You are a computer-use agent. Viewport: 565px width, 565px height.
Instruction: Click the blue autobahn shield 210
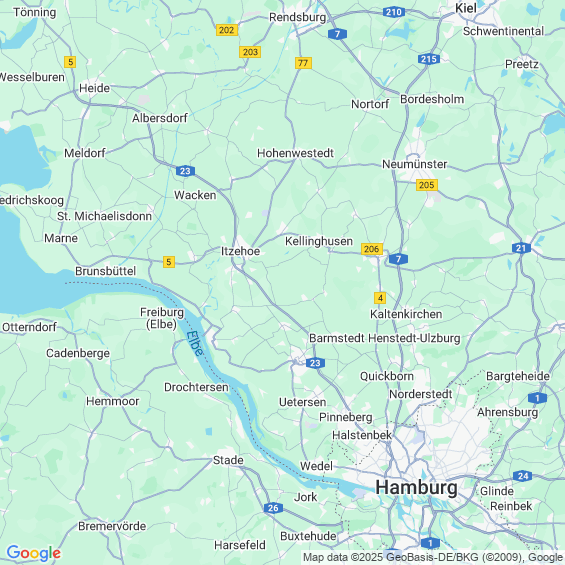[x=394, y=12]
